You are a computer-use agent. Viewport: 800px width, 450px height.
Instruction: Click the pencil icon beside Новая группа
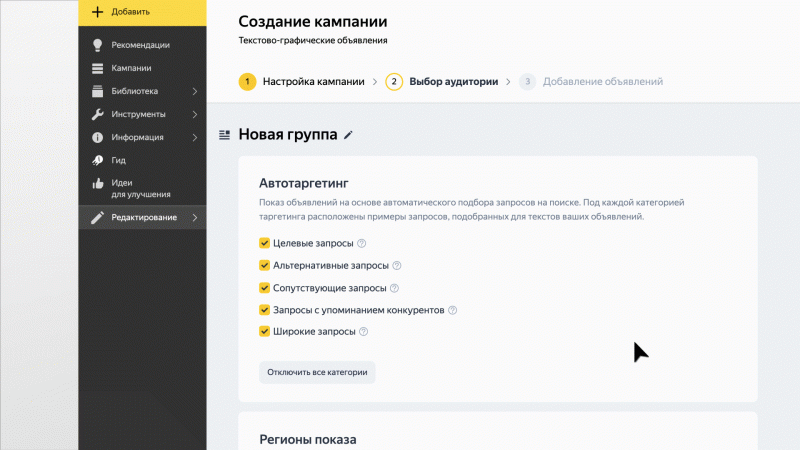pos(348,135)
